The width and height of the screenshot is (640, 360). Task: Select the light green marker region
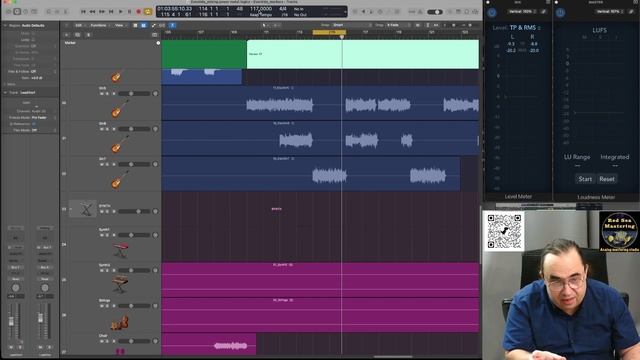tap(362, 54)
